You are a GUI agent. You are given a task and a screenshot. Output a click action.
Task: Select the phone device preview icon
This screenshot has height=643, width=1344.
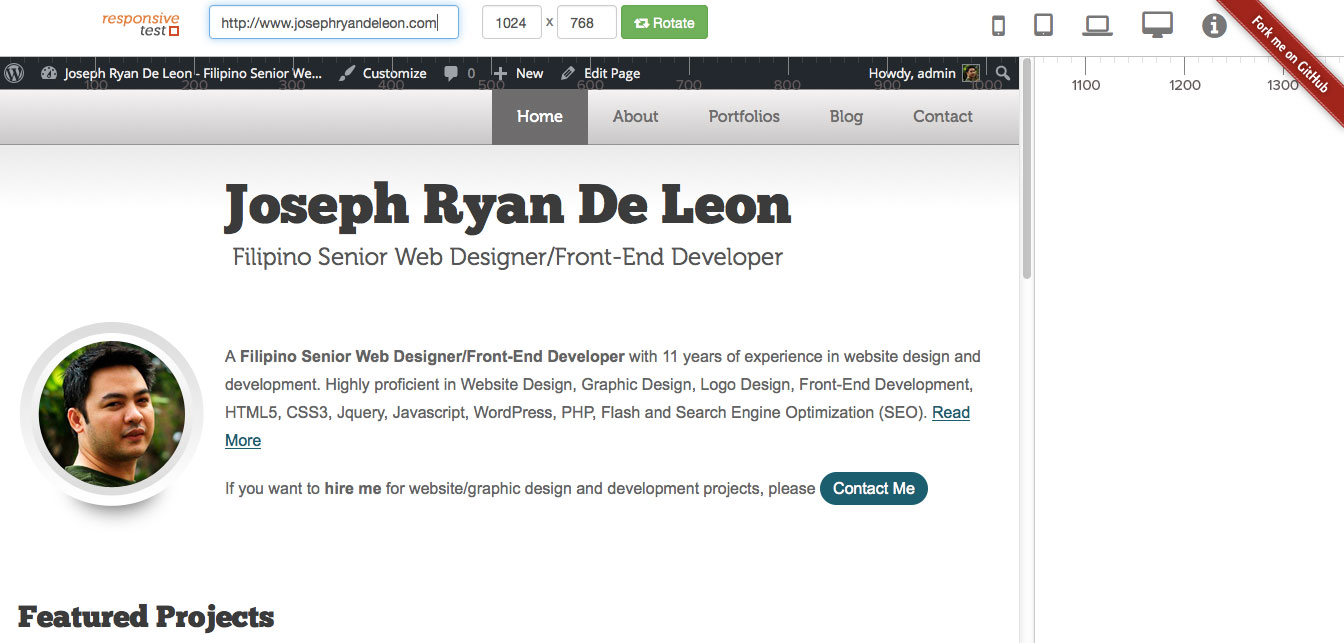pyautogui.click(x=997, y=24)
